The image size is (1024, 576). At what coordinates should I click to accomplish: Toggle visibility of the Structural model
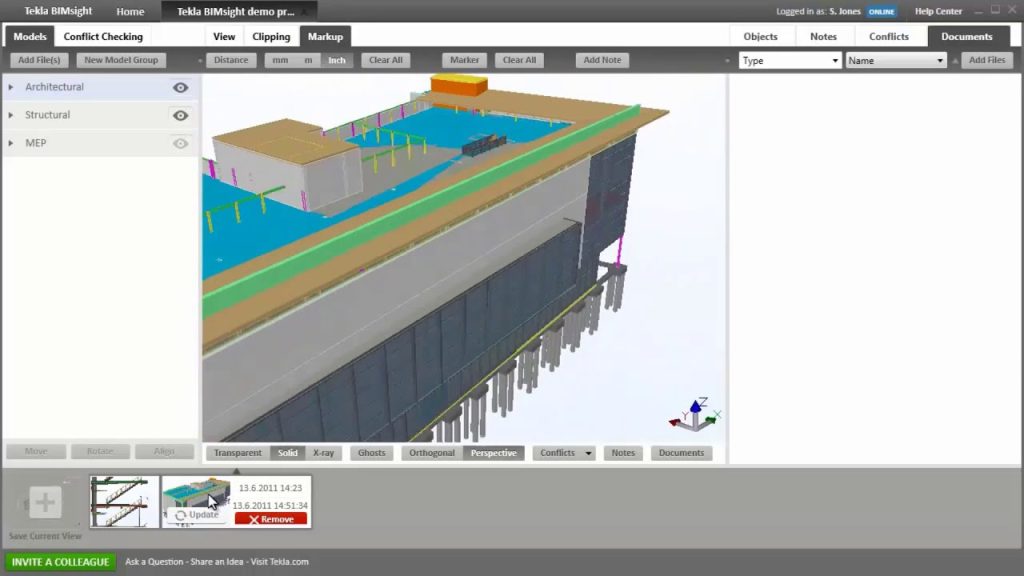[x=180, y=115]
